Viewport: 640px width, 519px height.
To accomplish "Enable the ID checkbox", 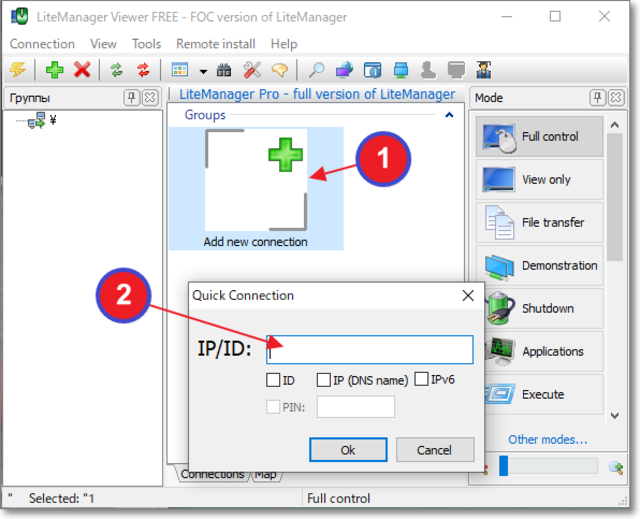I will 273,380.
